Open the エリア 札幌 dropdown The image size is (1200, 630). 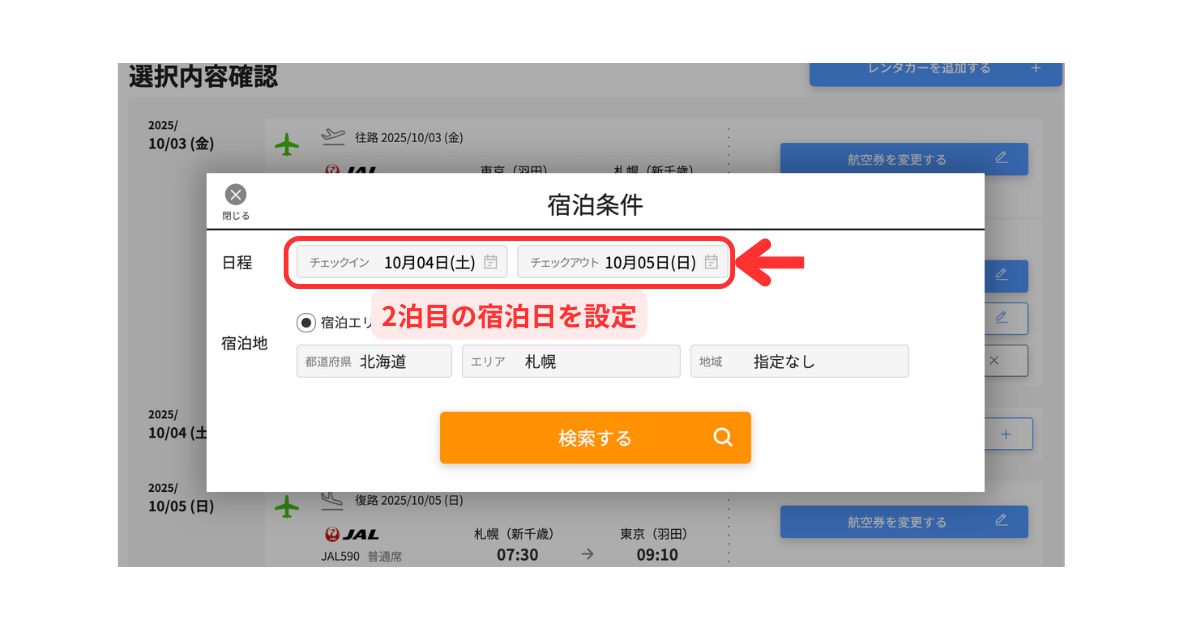coord(571,362)
